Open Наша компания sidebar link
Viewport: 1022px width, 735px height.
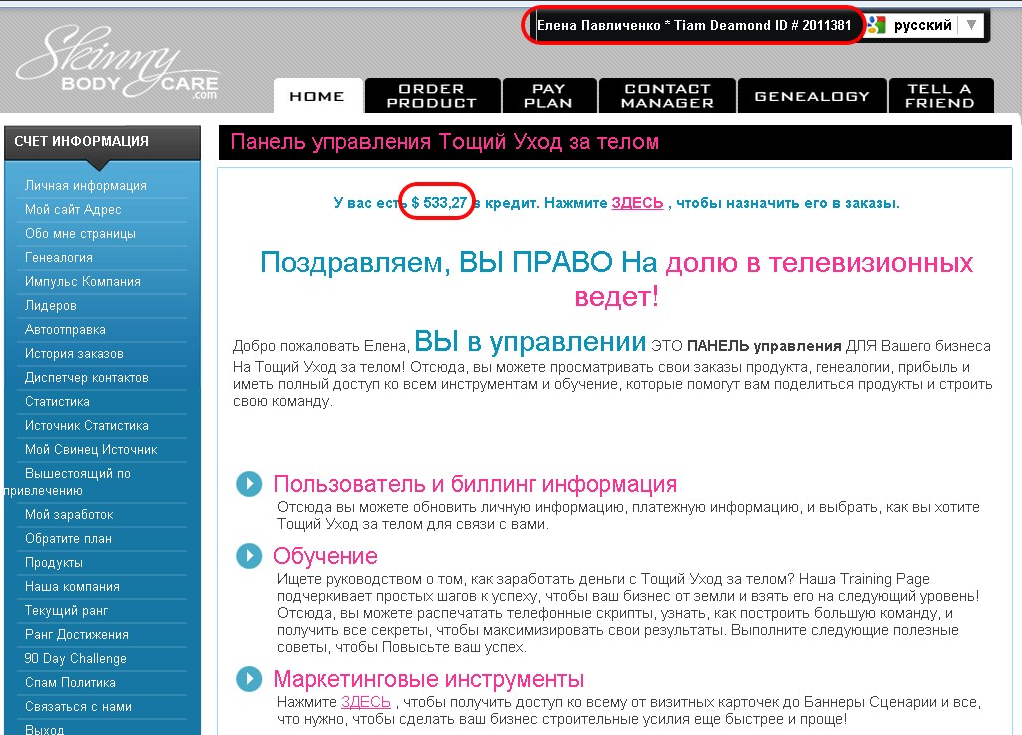72,586
